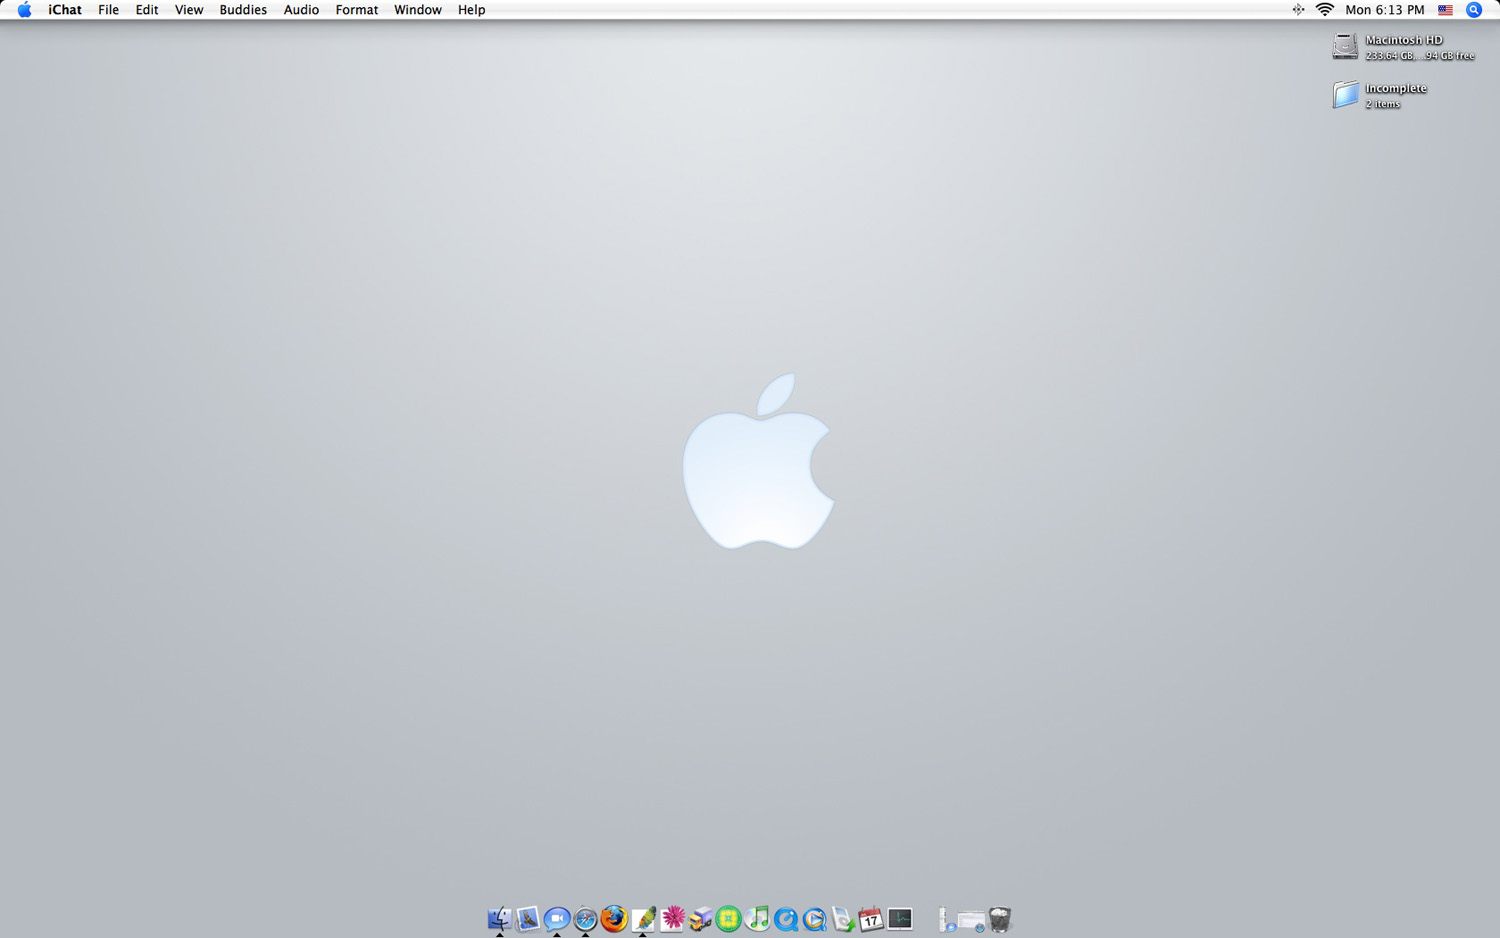
Task: Open Spotlight search in menu bar
Action: click(x=1474, y=10)
